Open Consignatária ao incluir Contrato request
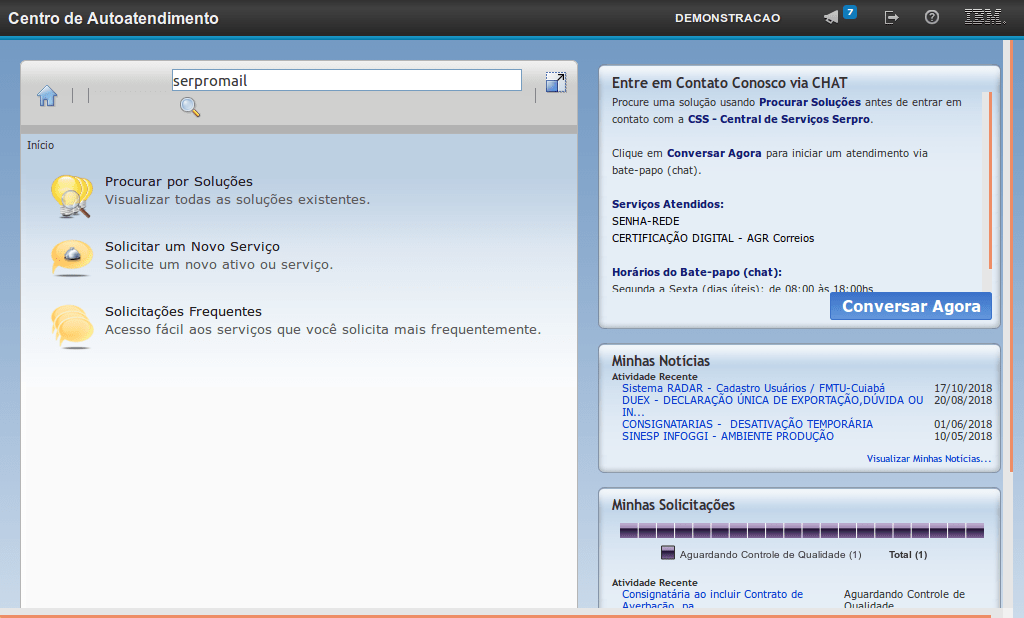Screen dimensions: 1024x618 coord(712,600)
